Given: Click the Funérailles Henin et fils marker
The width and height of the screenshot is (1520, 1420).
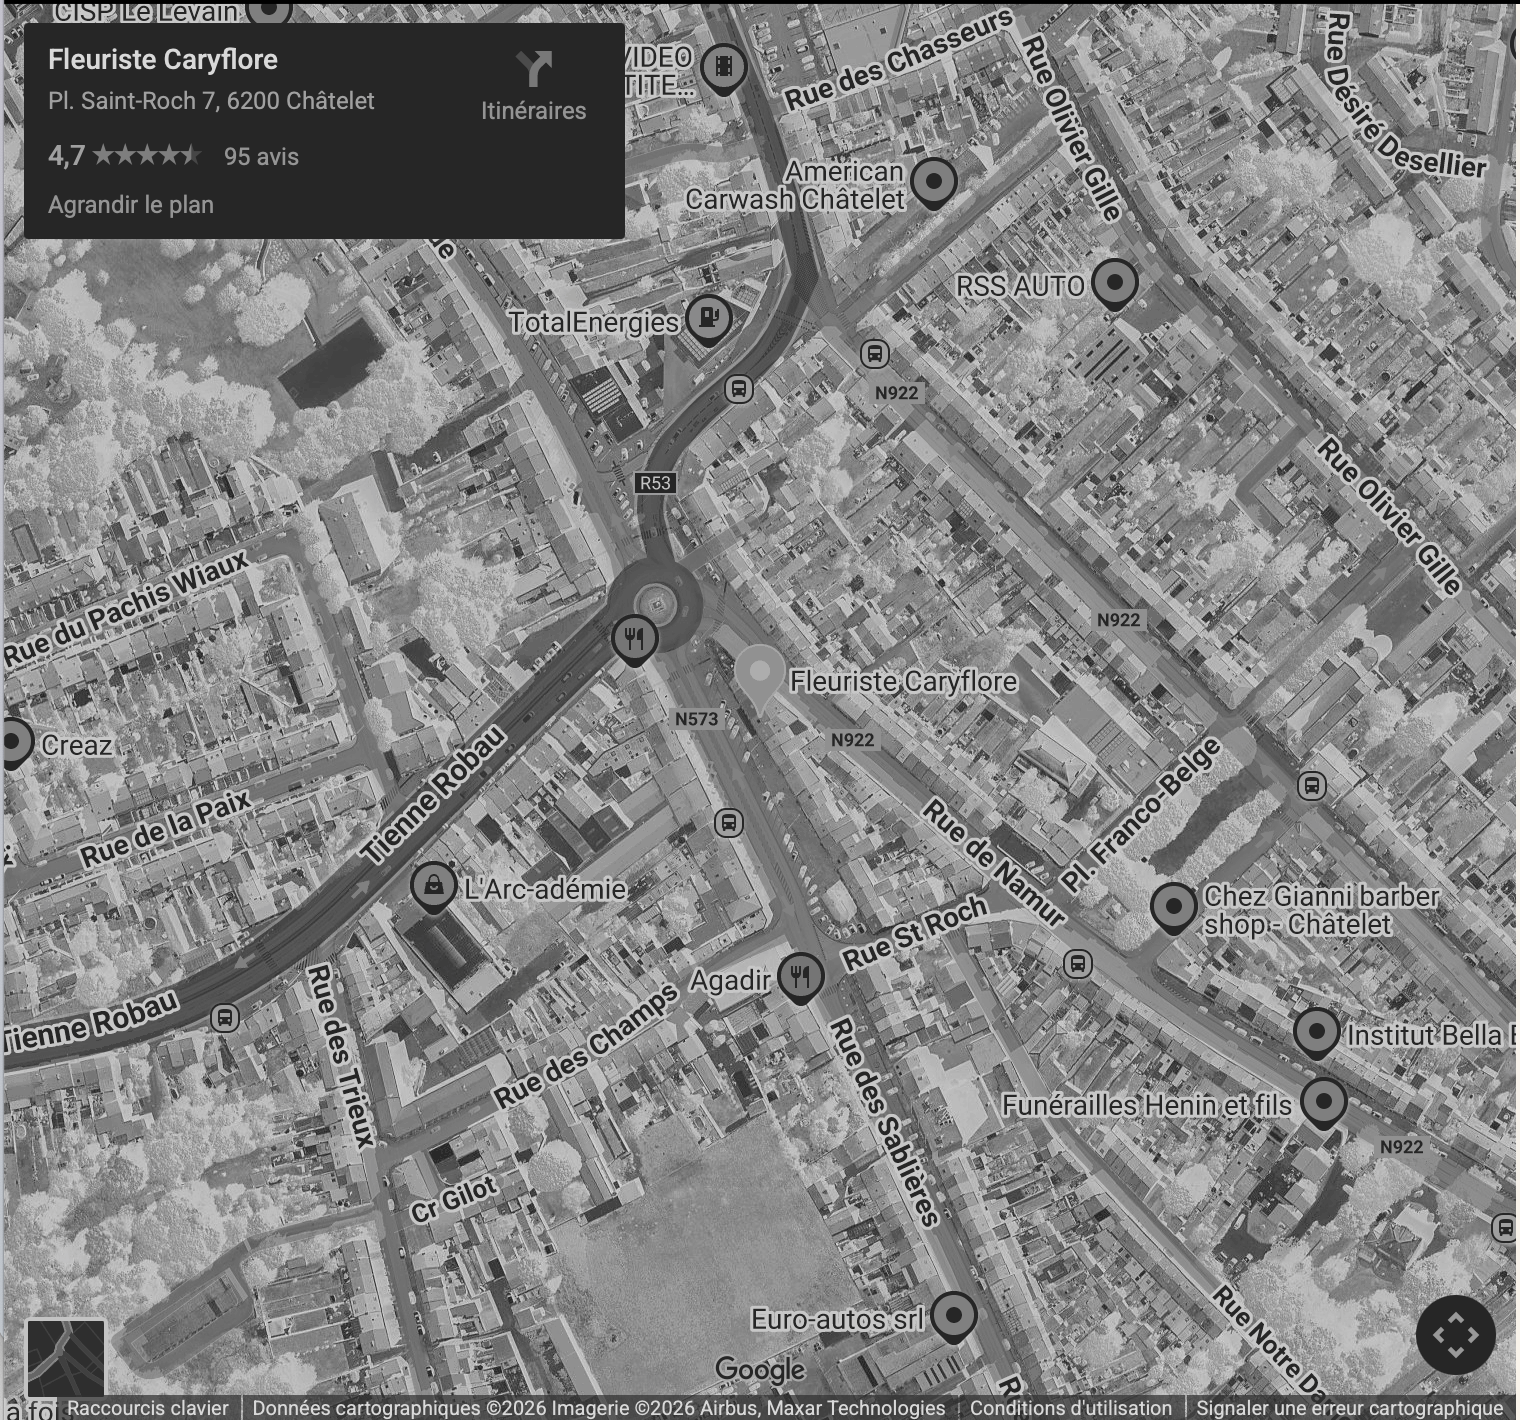Looking at the screenshot, I should pos(1326,1105).
